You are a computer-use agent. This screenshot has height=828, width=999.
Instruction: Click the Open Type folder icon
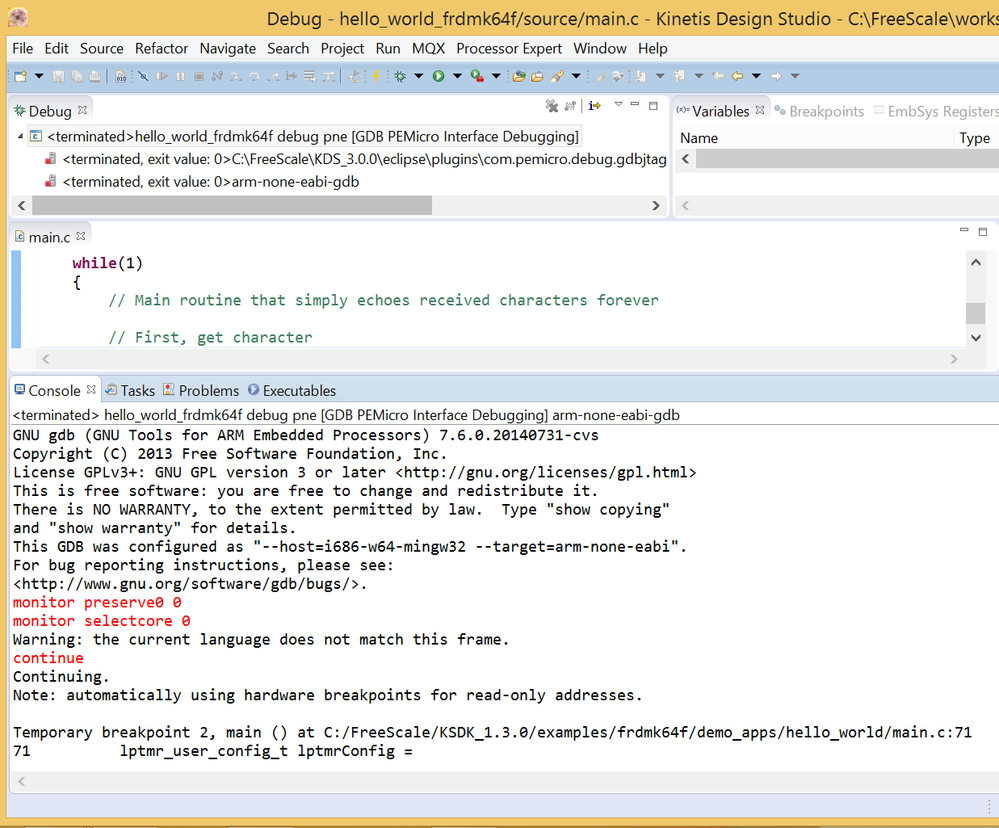(519, 76)
